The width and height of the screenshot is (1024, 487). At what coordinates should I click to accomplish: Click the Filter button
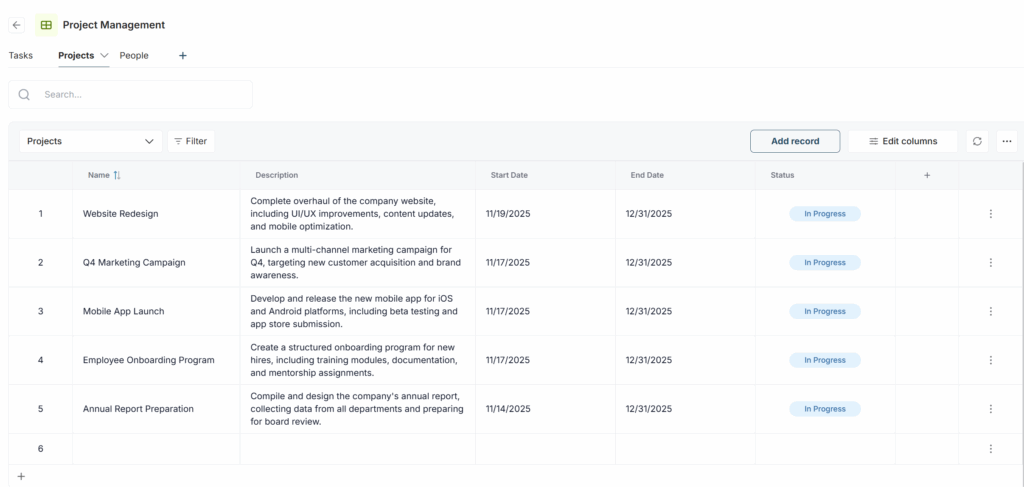point(190,141)
